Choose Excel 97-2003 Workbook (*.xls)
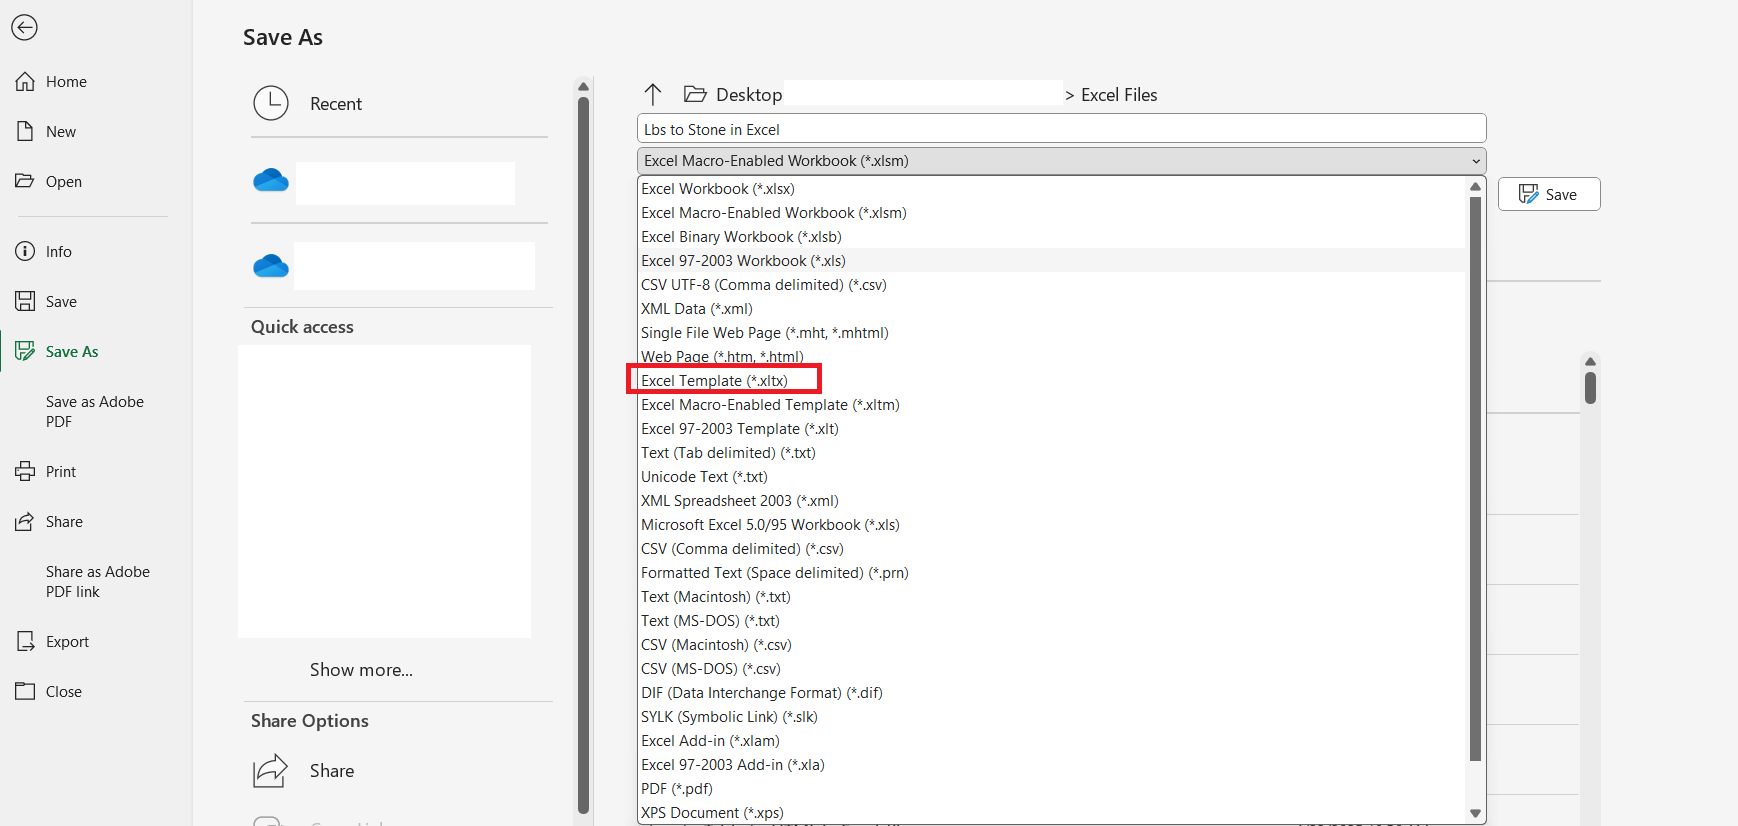 (1052, 261)
